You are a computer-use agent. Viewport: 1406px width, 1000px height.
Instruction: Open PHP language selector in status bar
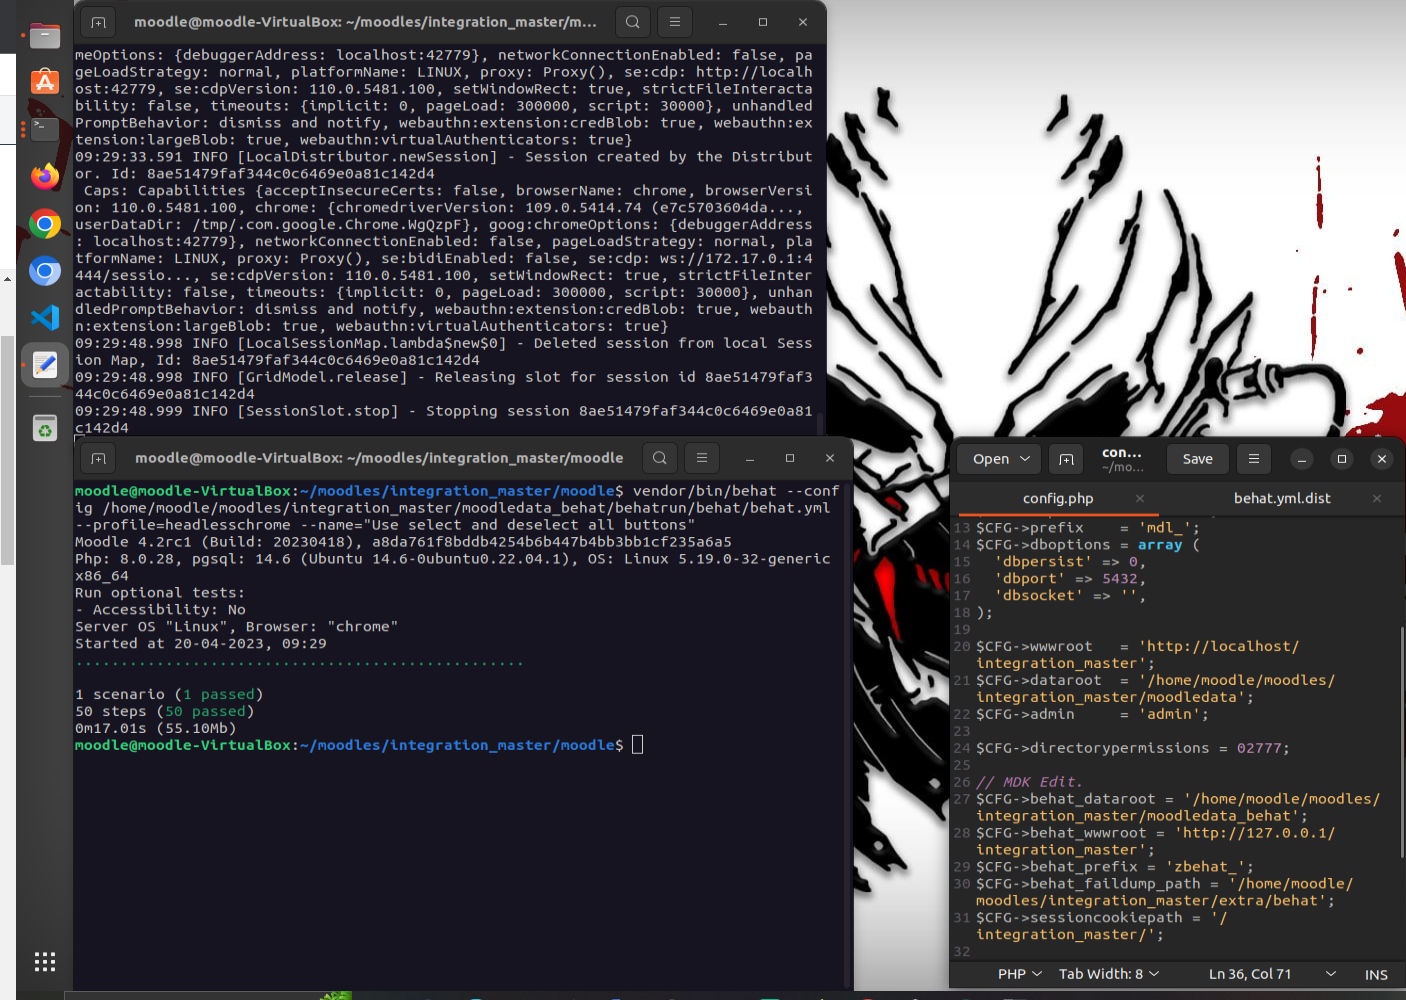point(1020,974)
